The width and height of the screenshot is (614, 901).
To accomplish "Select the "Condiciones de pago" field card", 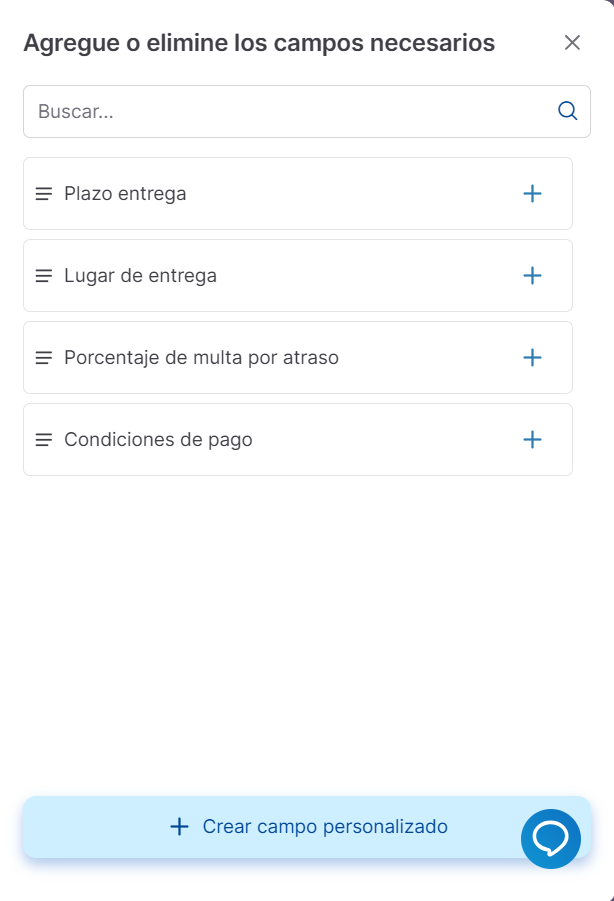I will (250, 439).
